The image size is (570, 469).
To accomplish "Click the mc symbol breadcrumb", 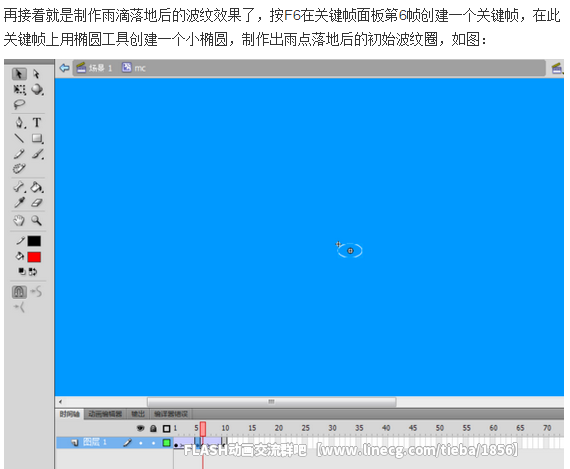I will coord(134,68).
